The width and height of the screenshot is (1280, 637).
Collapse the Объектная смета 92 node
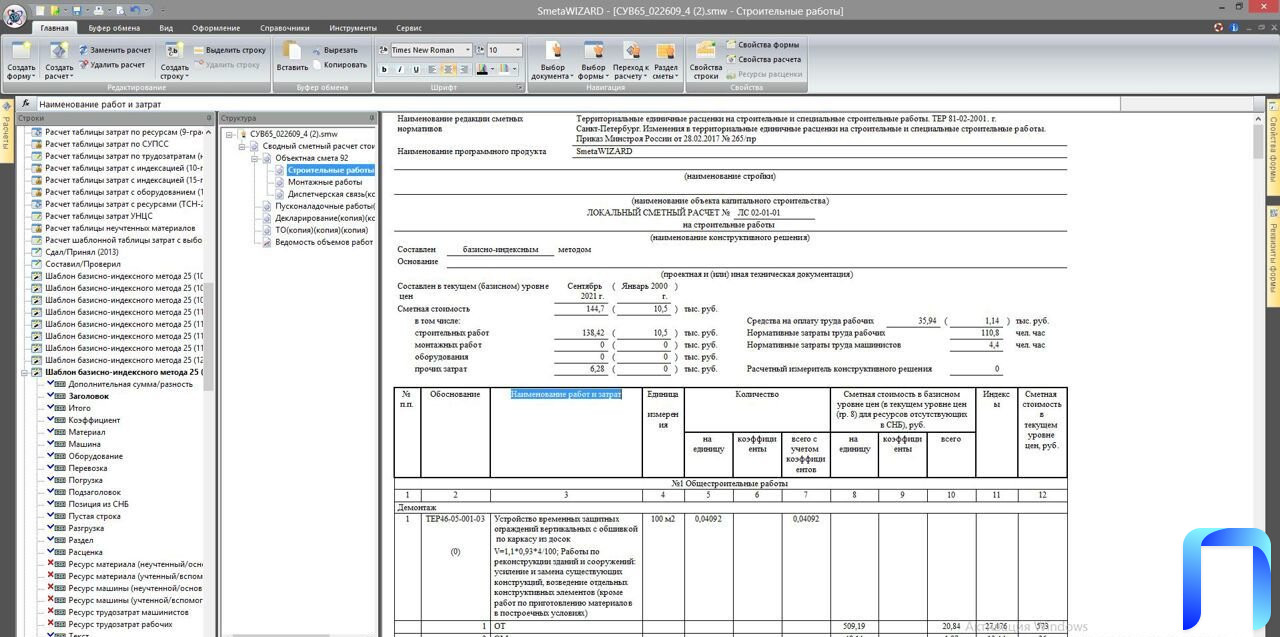(x=255, y=158)
